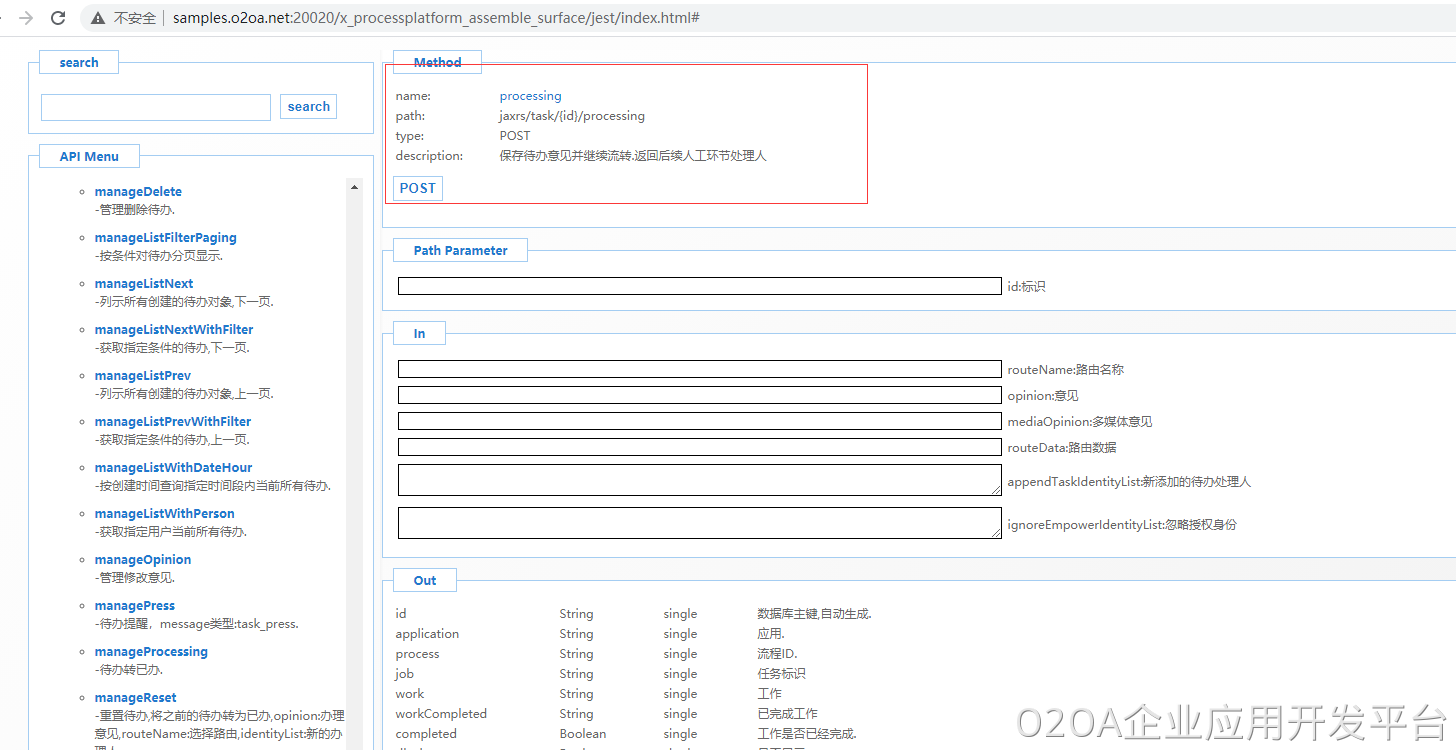This screenshot has width=1456, height=750.
Task: Focus the routeName input field
Action: 699,369
